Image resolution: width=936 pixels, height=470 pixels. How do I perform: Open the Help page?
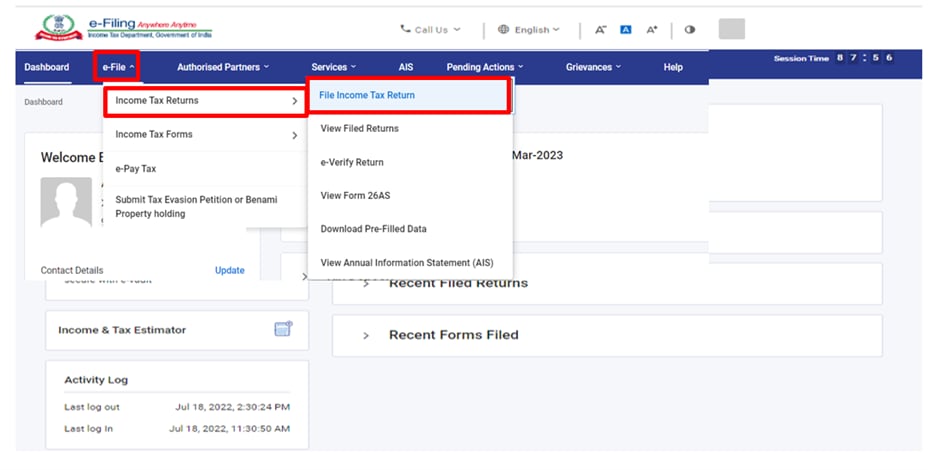point(673,67)
